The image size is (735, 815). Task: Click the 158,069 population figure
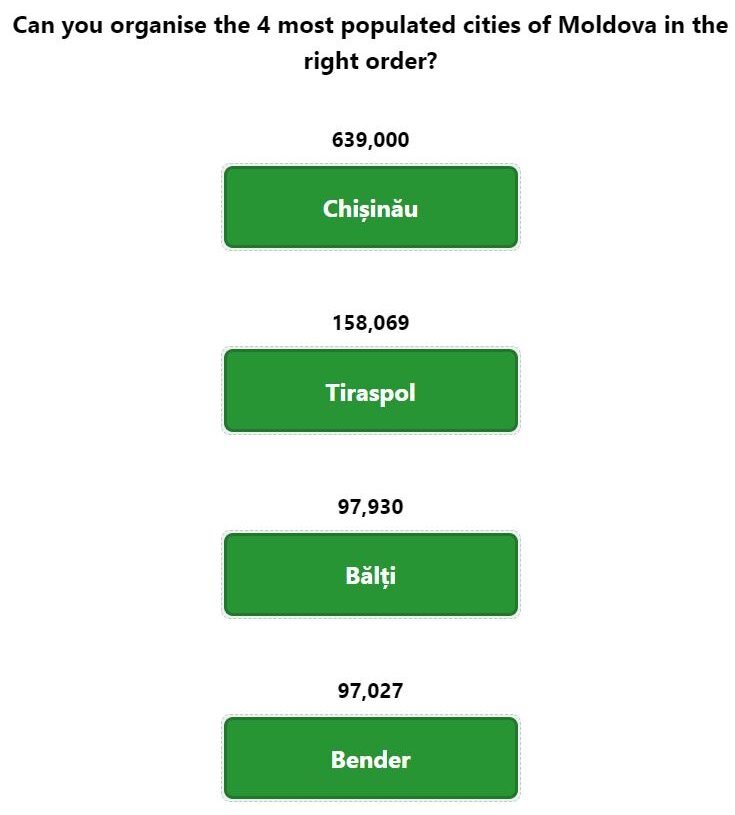point(371,323)
